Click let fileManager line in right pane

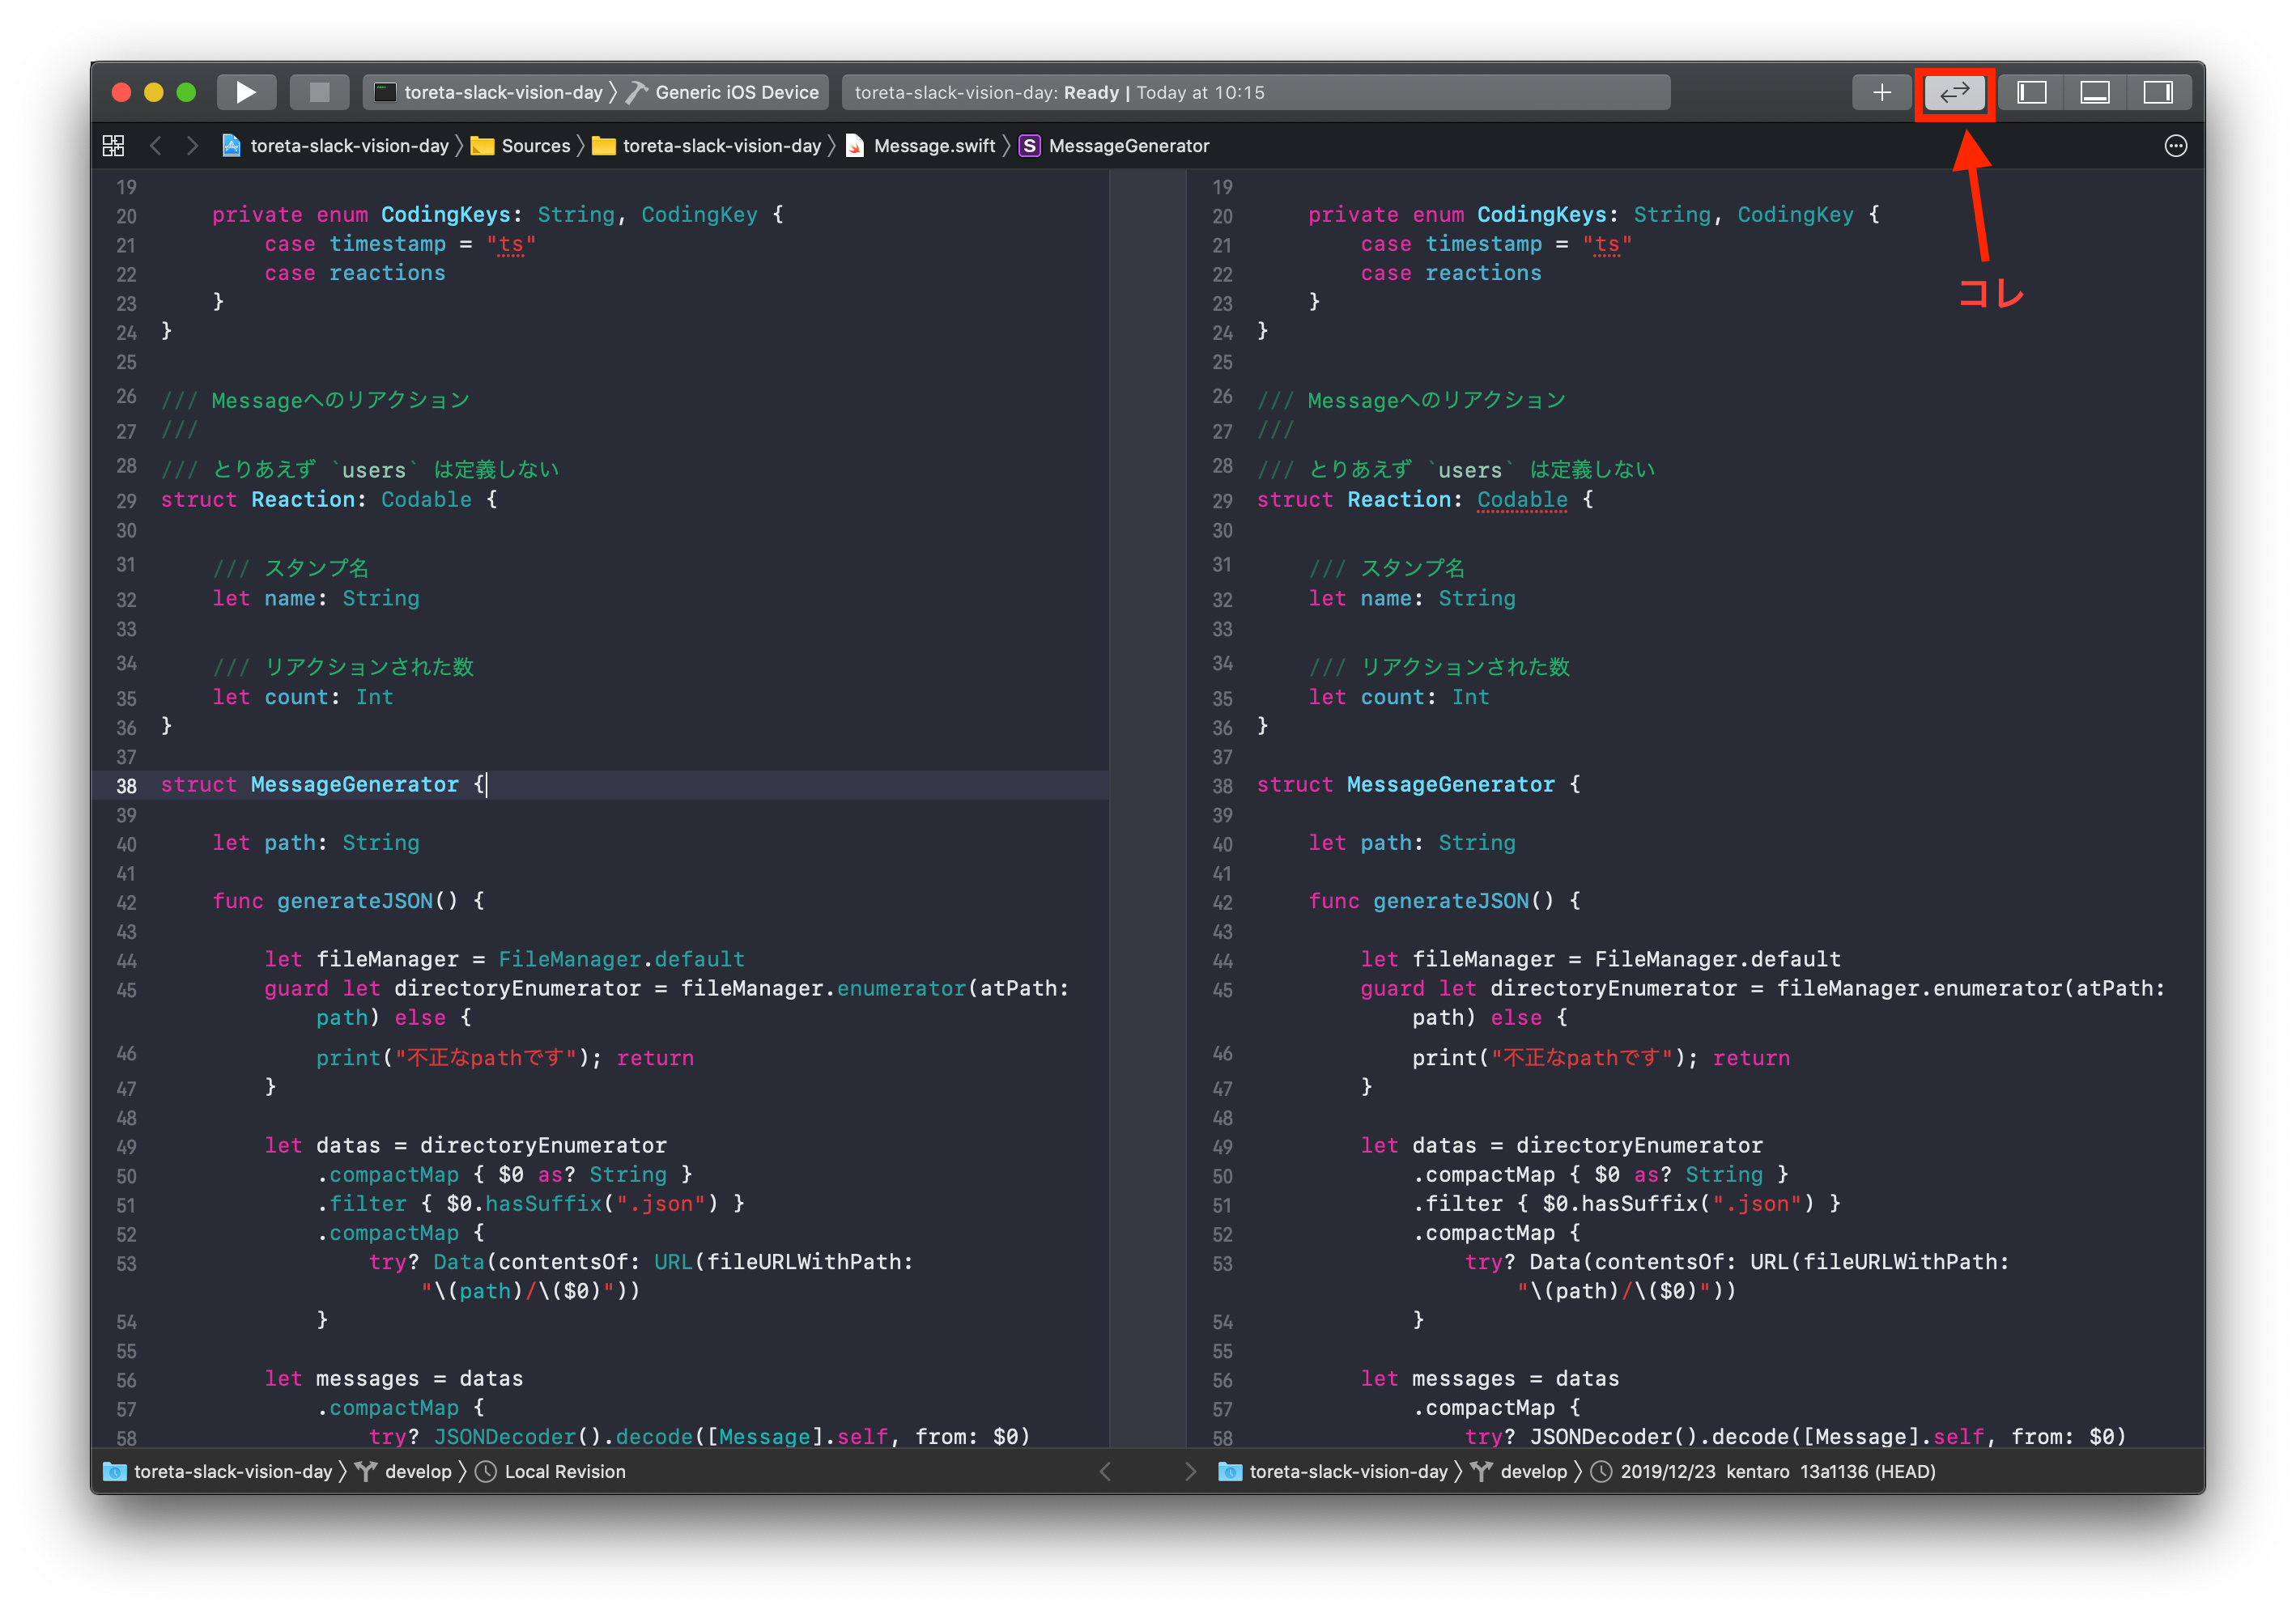(x=1600, y=959)
